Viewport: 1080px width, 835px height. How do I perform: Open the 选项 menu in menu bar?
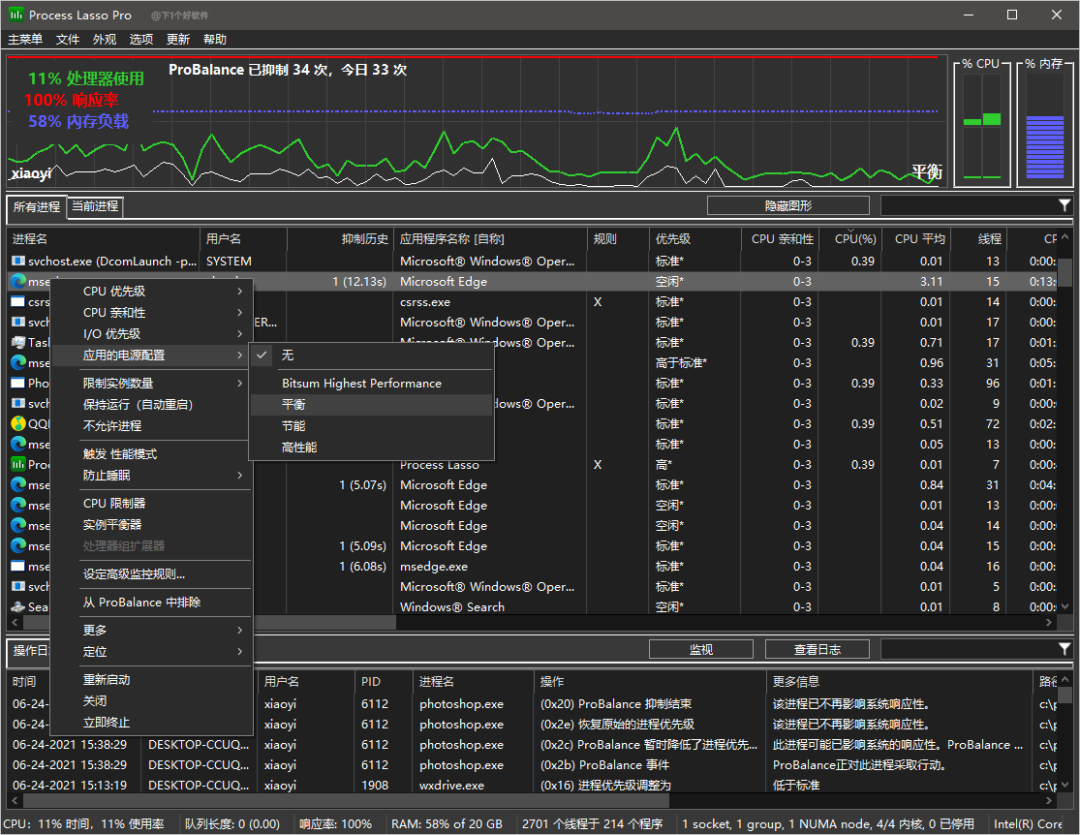[x=141, y=39]
